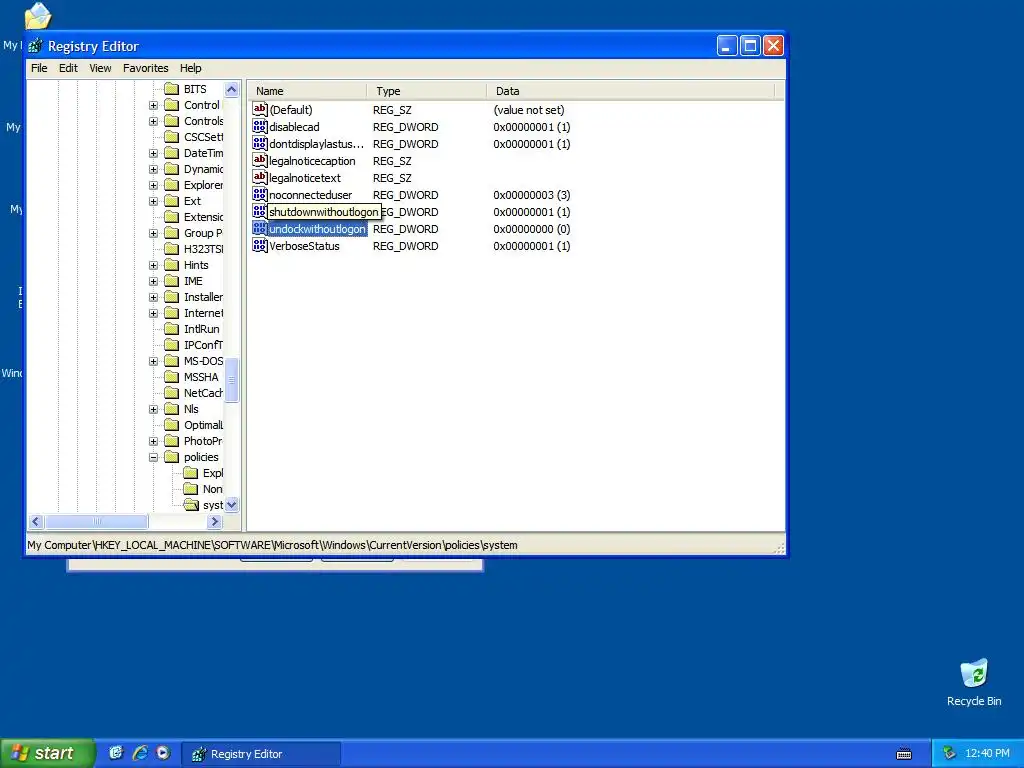Viewport: 1024px width, 768px height.
Task: Click the MSSHA folder icon
Action: click(x=172, y=377)
